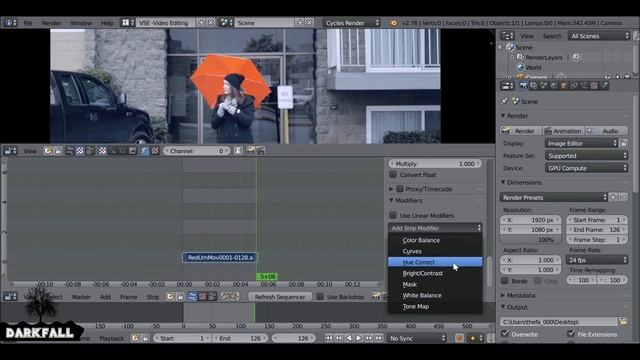Click play reversed button
The image size is (640, 360).
(x=349, y=338)
